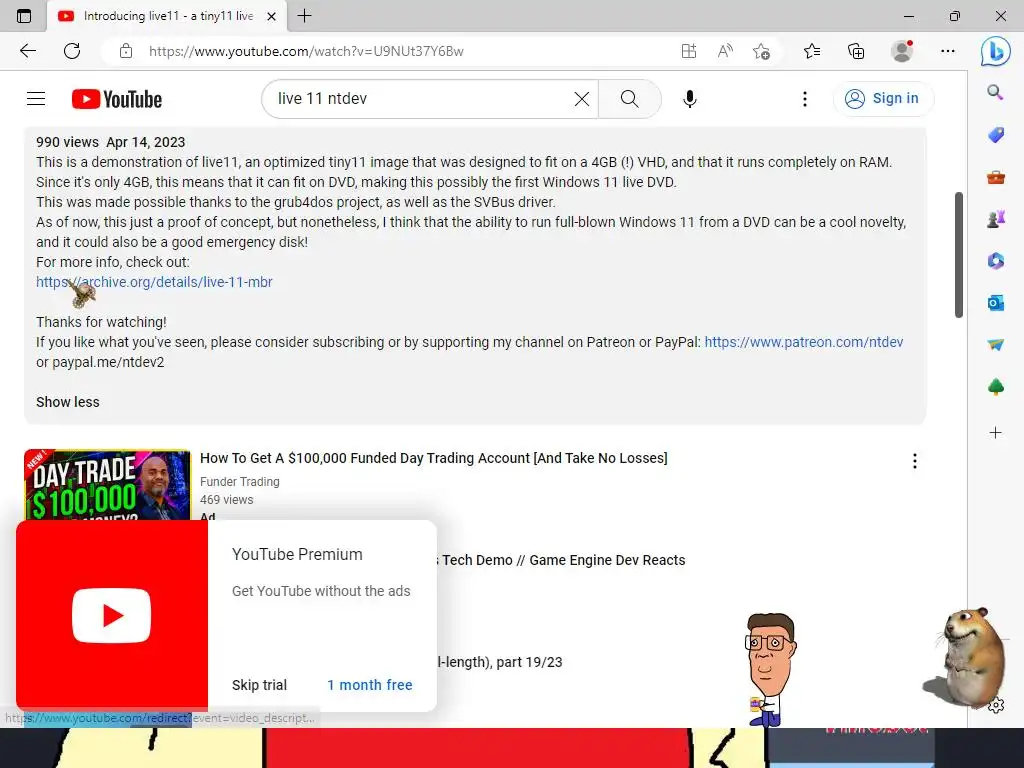
Task: Open sidebar Search icon
Action: [995, 92]
